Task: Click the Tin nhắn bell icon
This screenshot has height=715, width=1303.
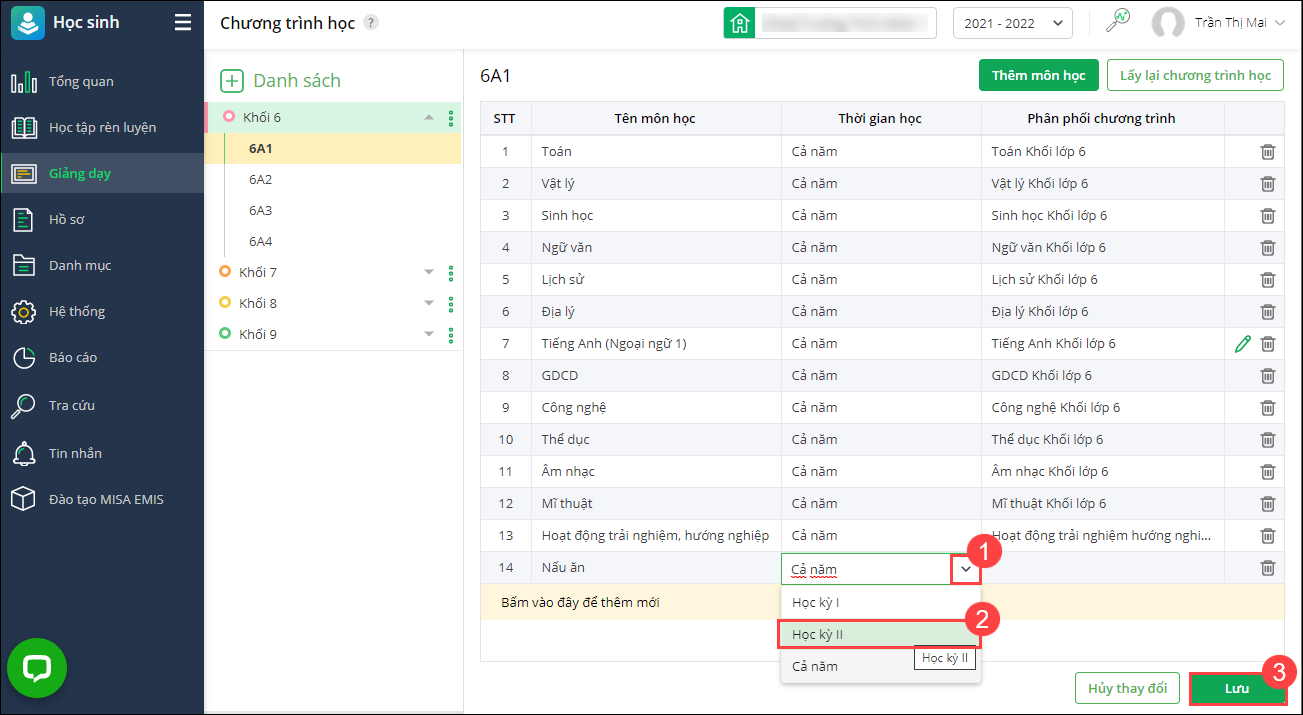Action: point(24,453)
